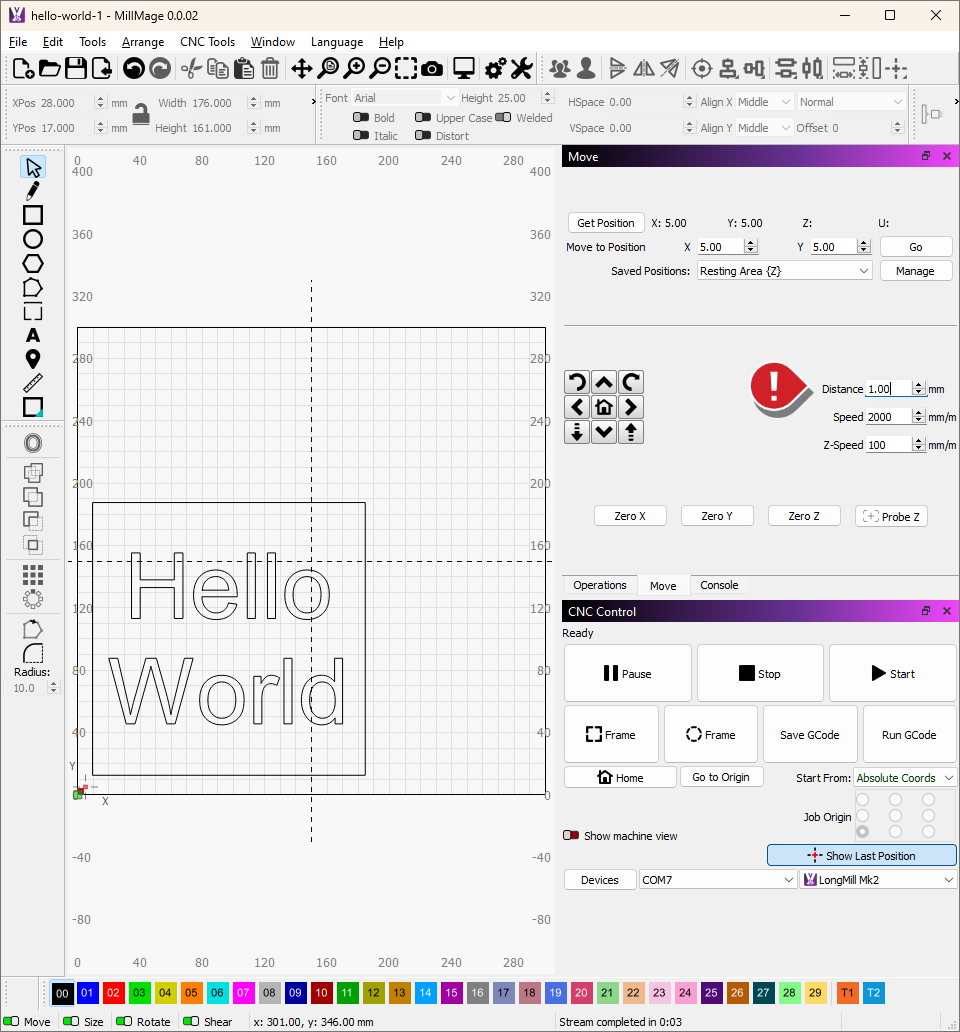The image size is (960, 1032).
Task: Open settings with the gears icon
Action: tap(494, 69)
